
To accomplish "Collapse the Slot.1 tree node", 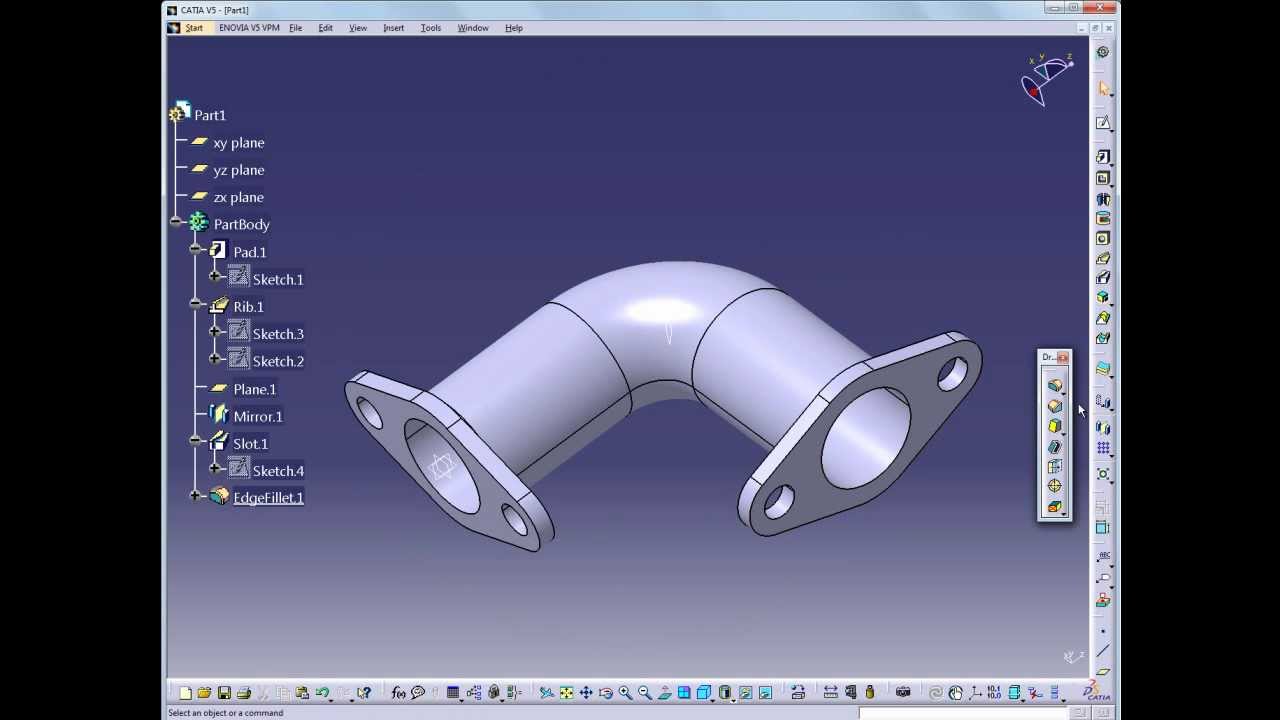I will (x=196, y=440).
